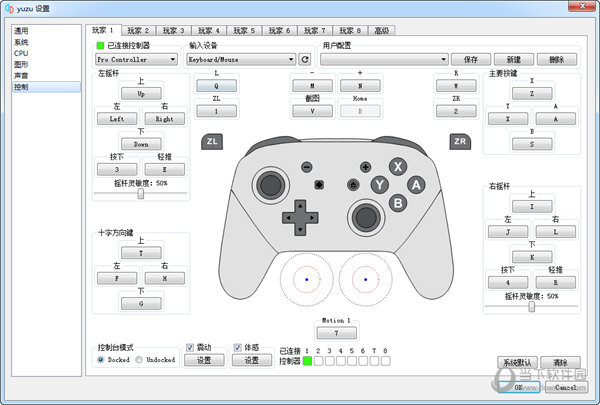The height and width of the screenshot is (405, 600).
Task: Click the D-pad on controller image
Action: coord(299,217)
